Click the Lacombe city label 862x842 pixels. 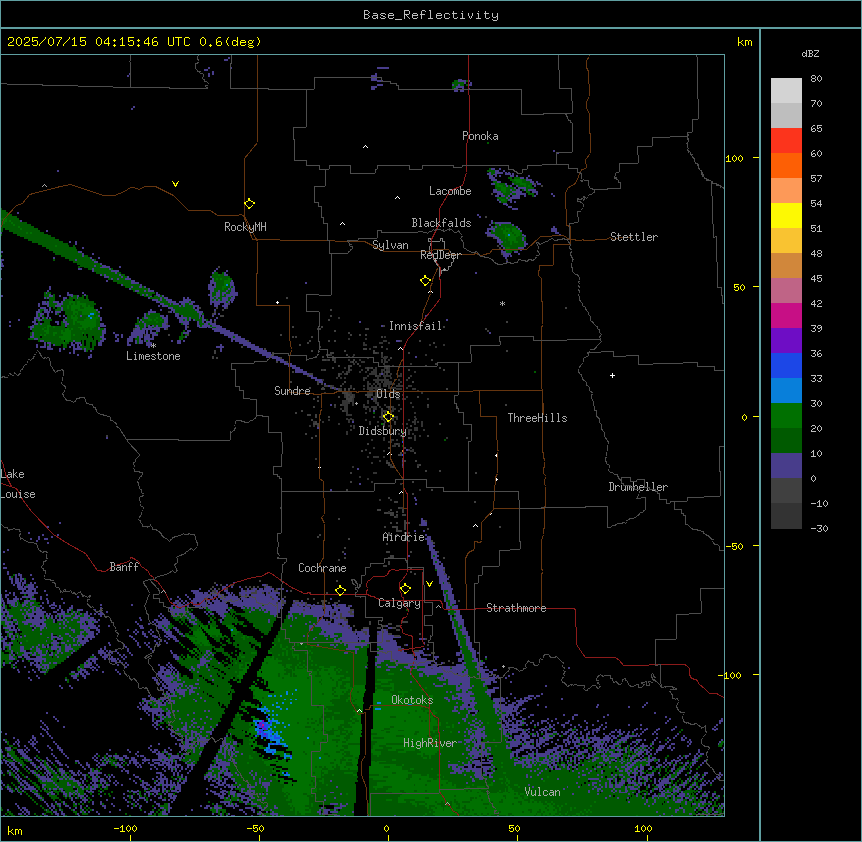pos(450,191)
